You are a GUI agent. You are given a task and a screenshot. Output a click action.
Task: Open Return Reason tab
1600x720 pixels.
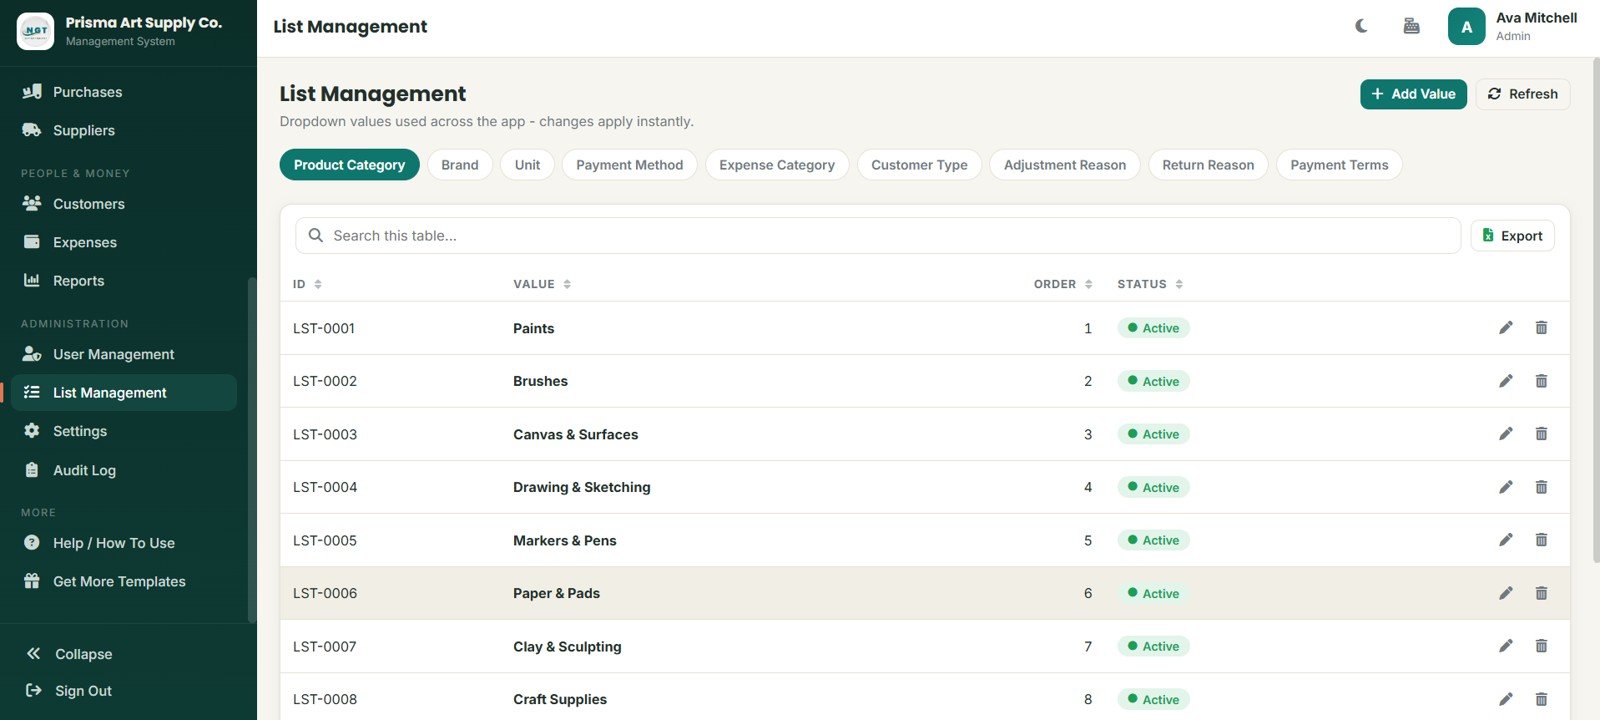pos(1208,165)
